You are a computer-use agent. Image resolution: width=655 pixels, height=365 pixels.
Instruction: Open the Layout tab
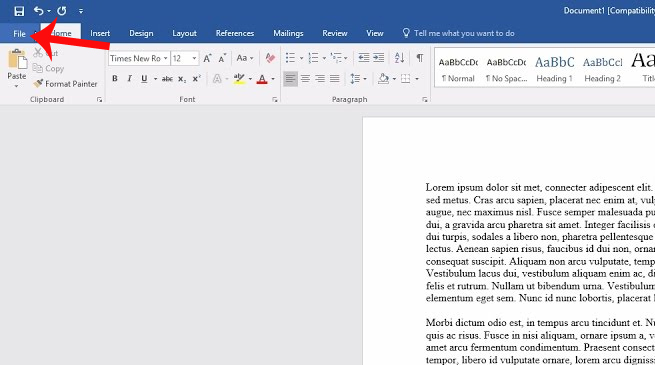[x=184, y=33]
